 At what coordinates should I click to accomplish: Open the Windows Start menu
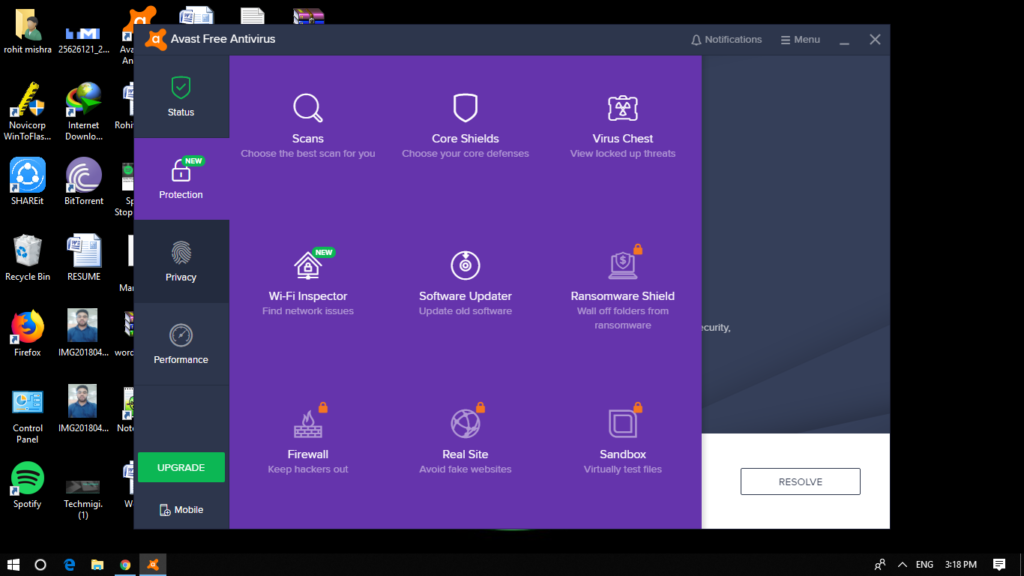pos(13,565)
